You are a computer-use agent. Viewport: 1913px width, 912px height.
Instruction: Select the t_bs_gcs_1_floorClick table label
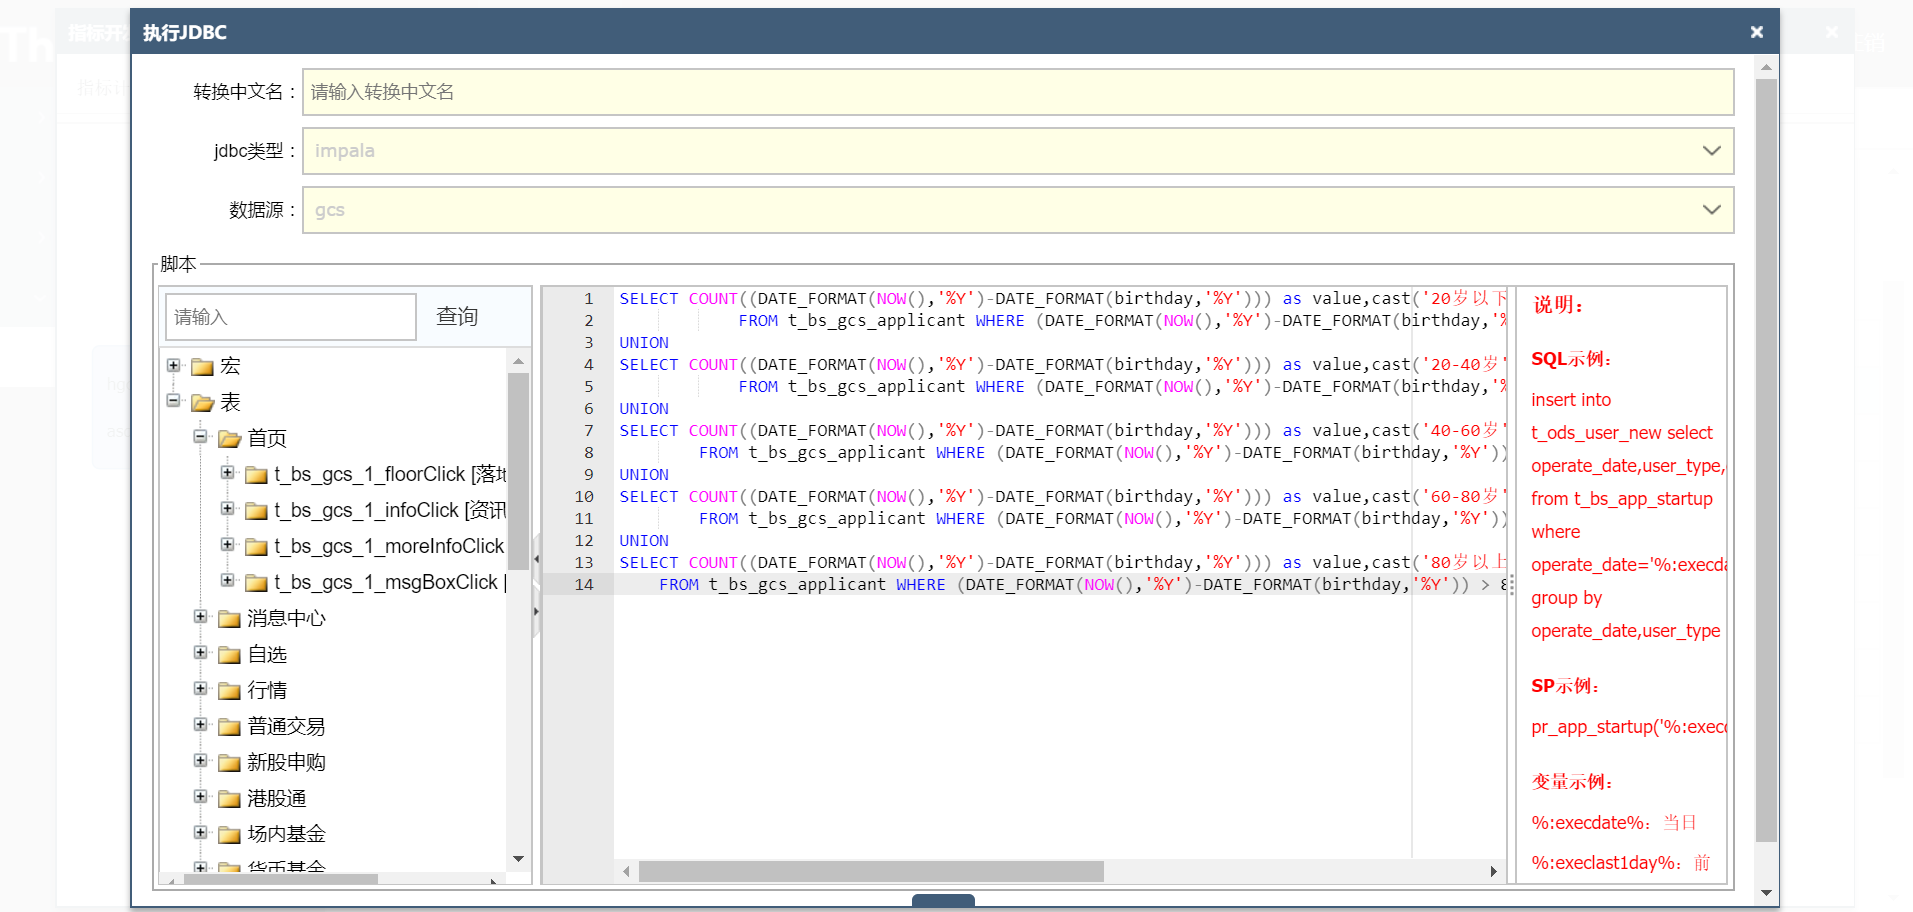[390, 474]
